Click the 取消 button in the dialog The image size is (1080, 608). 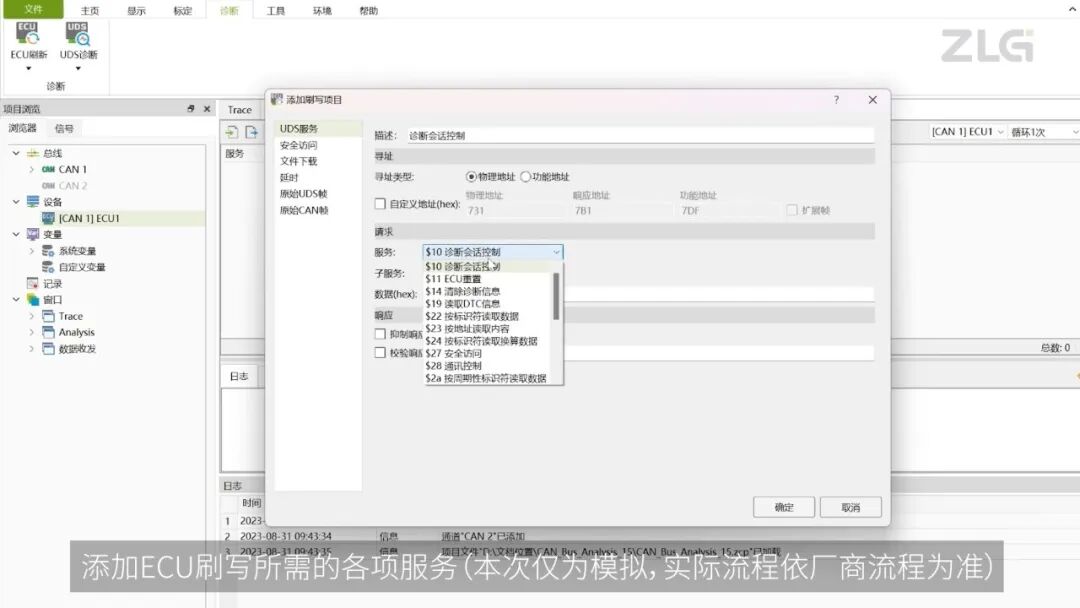click(850, 508)
